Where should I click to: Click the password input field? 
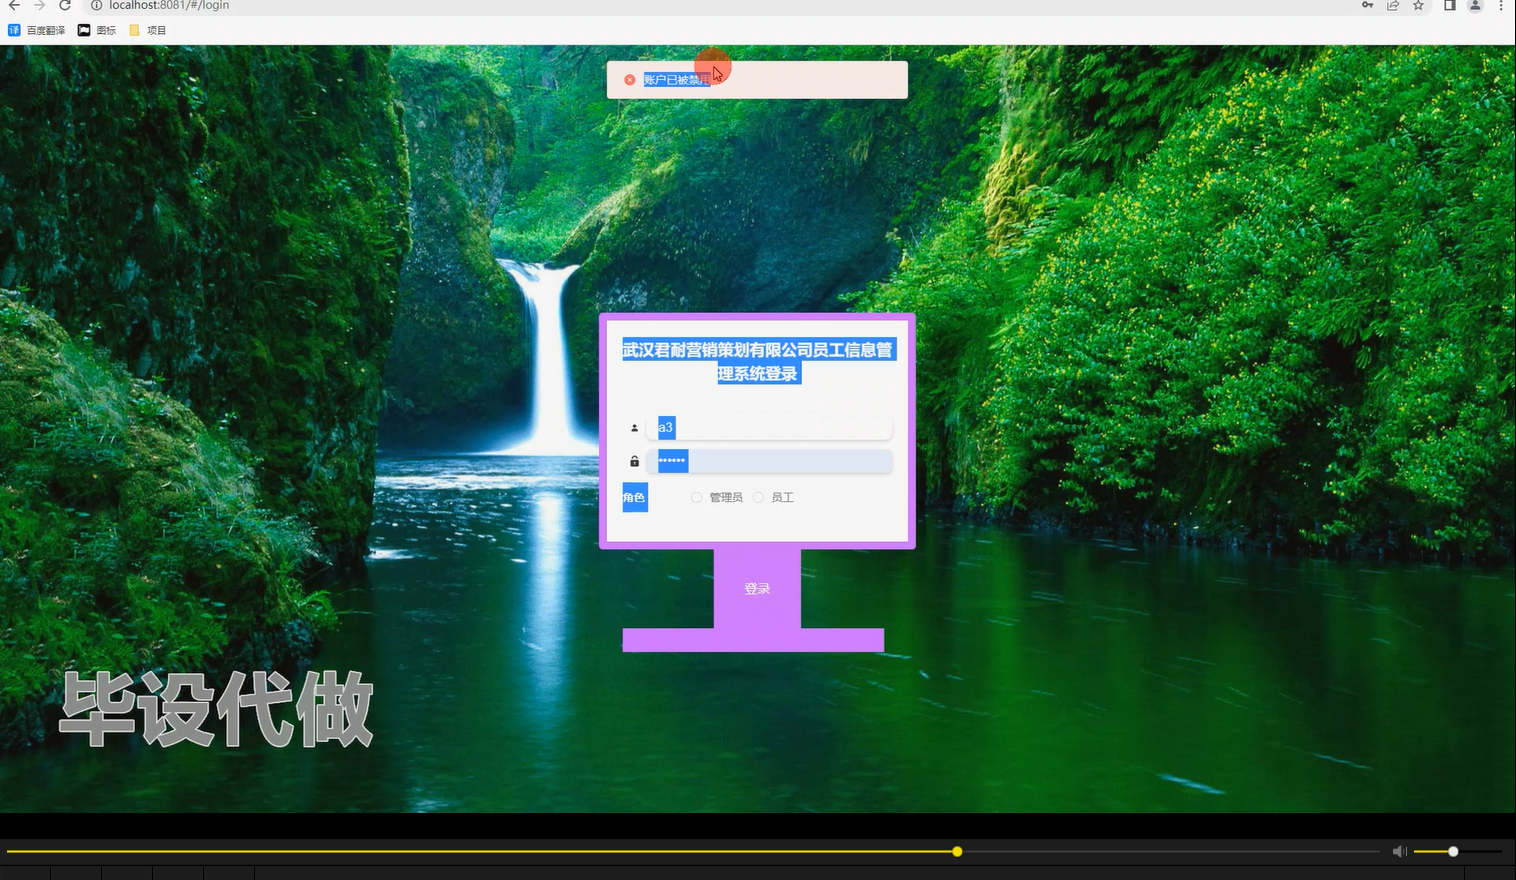pos(769,461)
